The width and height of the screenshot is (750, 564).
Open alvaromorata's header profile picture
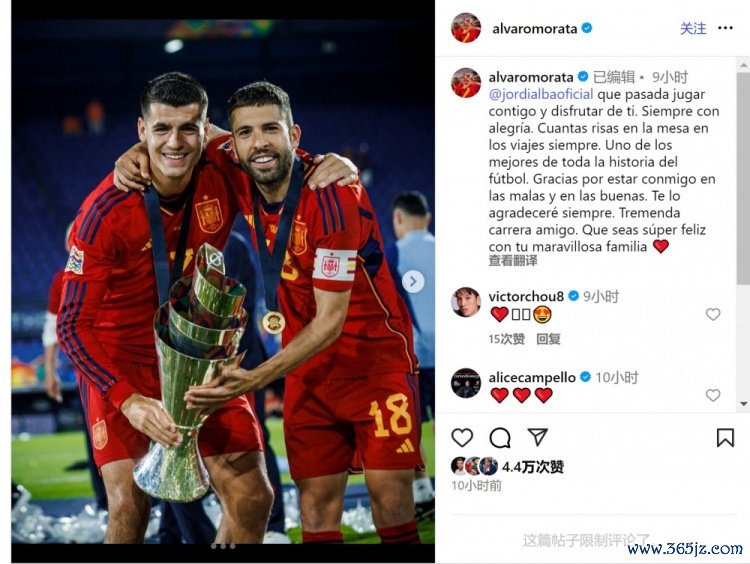click(465, 28)
